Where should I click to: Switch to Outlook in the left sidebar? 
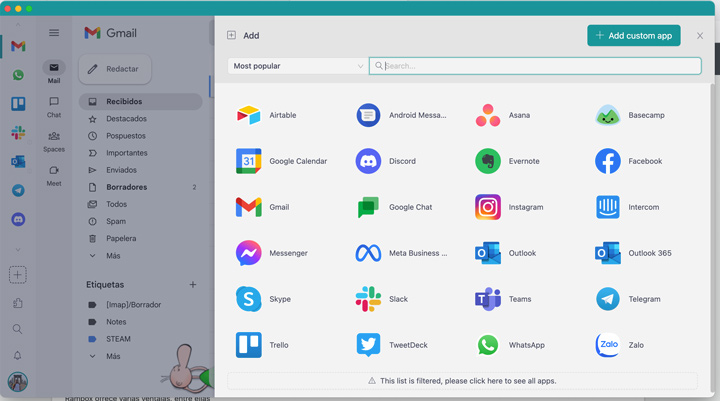pyautogui.click(x=18, y=162)
